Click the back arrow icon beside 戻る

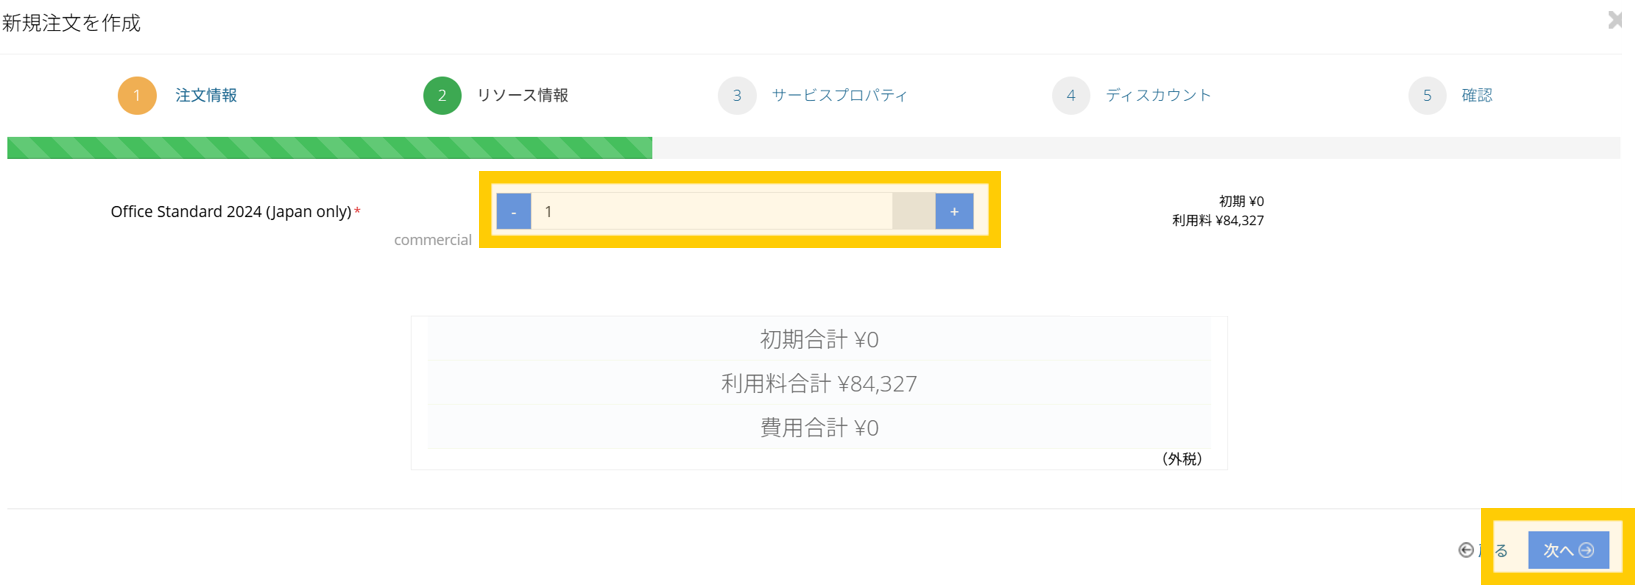(1466, 550)
